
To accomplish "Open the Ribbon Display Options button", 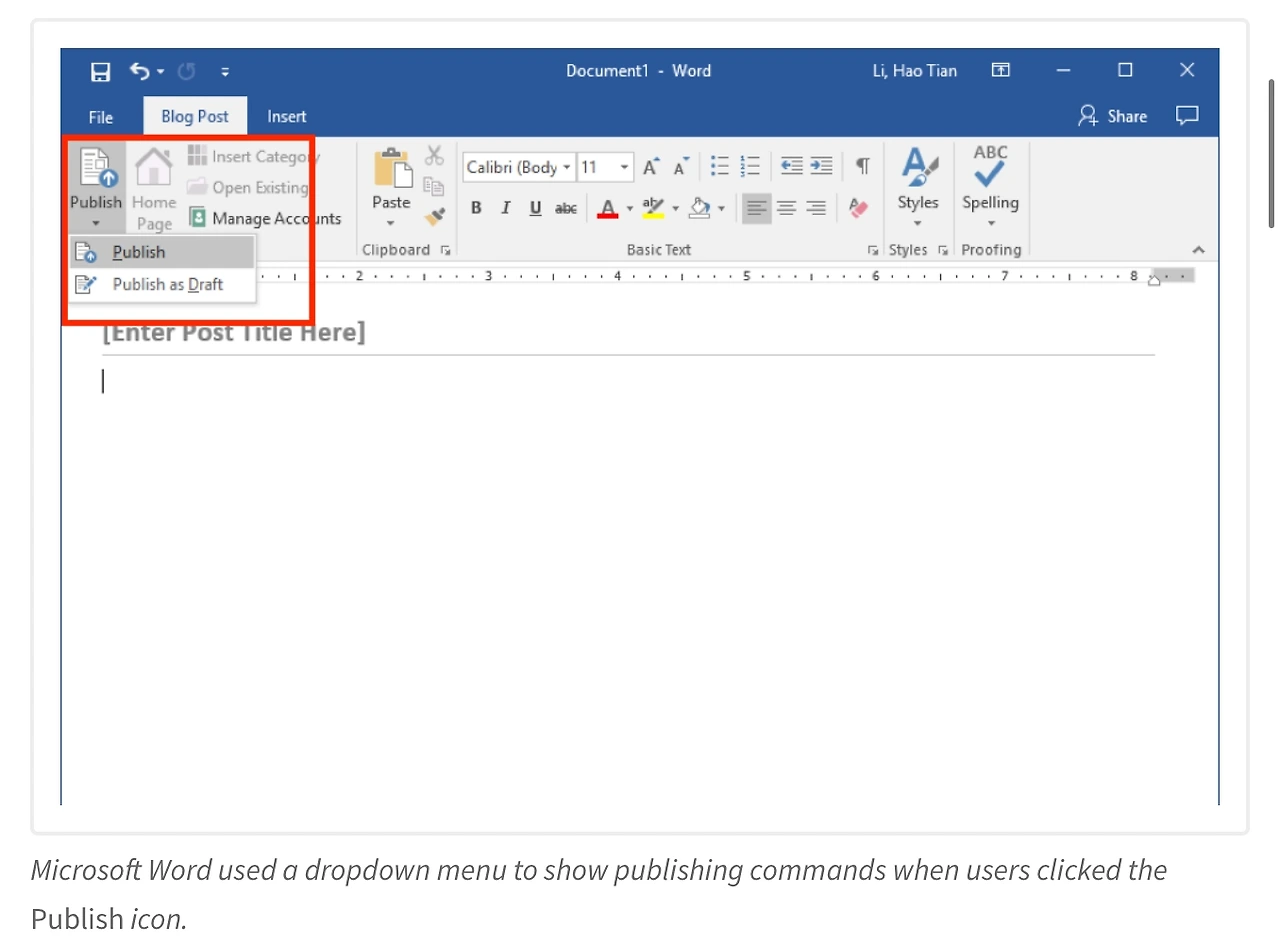I will coord(1000,71).
